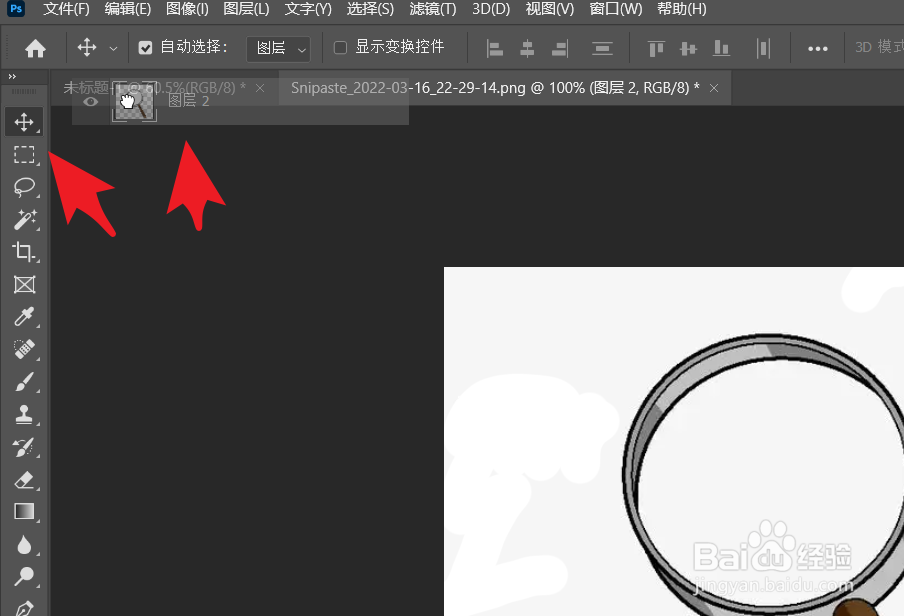904x616 pixels.
Task: Select the Move tool
Action: [24, 122]
